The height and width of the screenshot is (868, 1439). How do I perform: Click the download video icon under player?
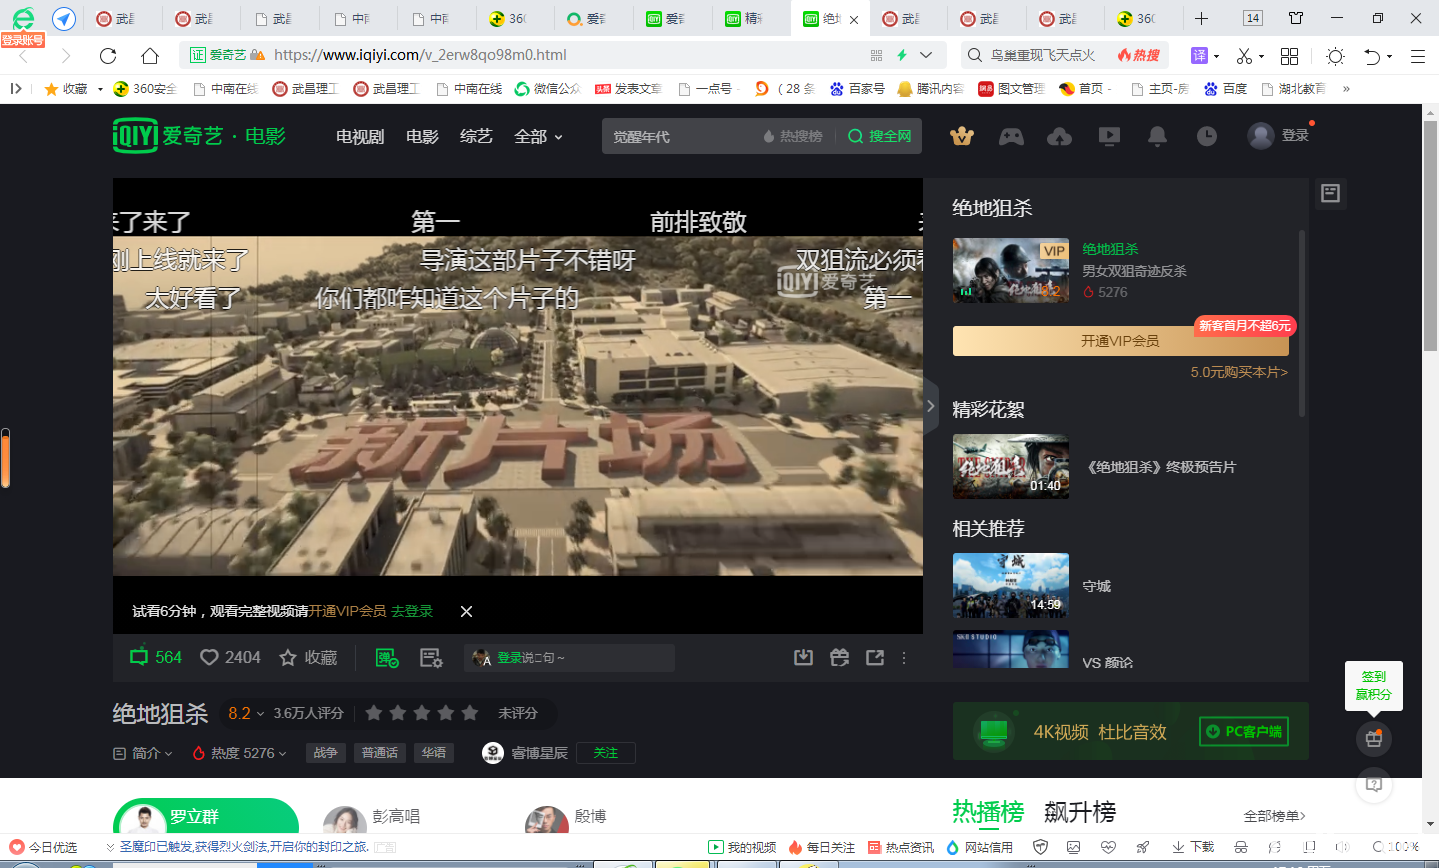pos(803,657)
